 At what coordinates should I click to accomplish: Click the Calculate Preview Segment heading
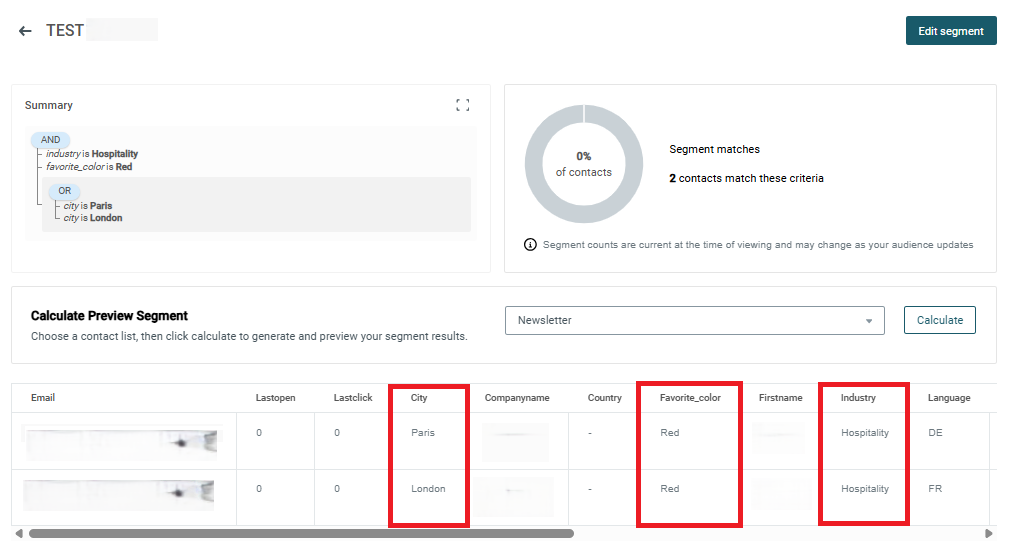[109, 316]
